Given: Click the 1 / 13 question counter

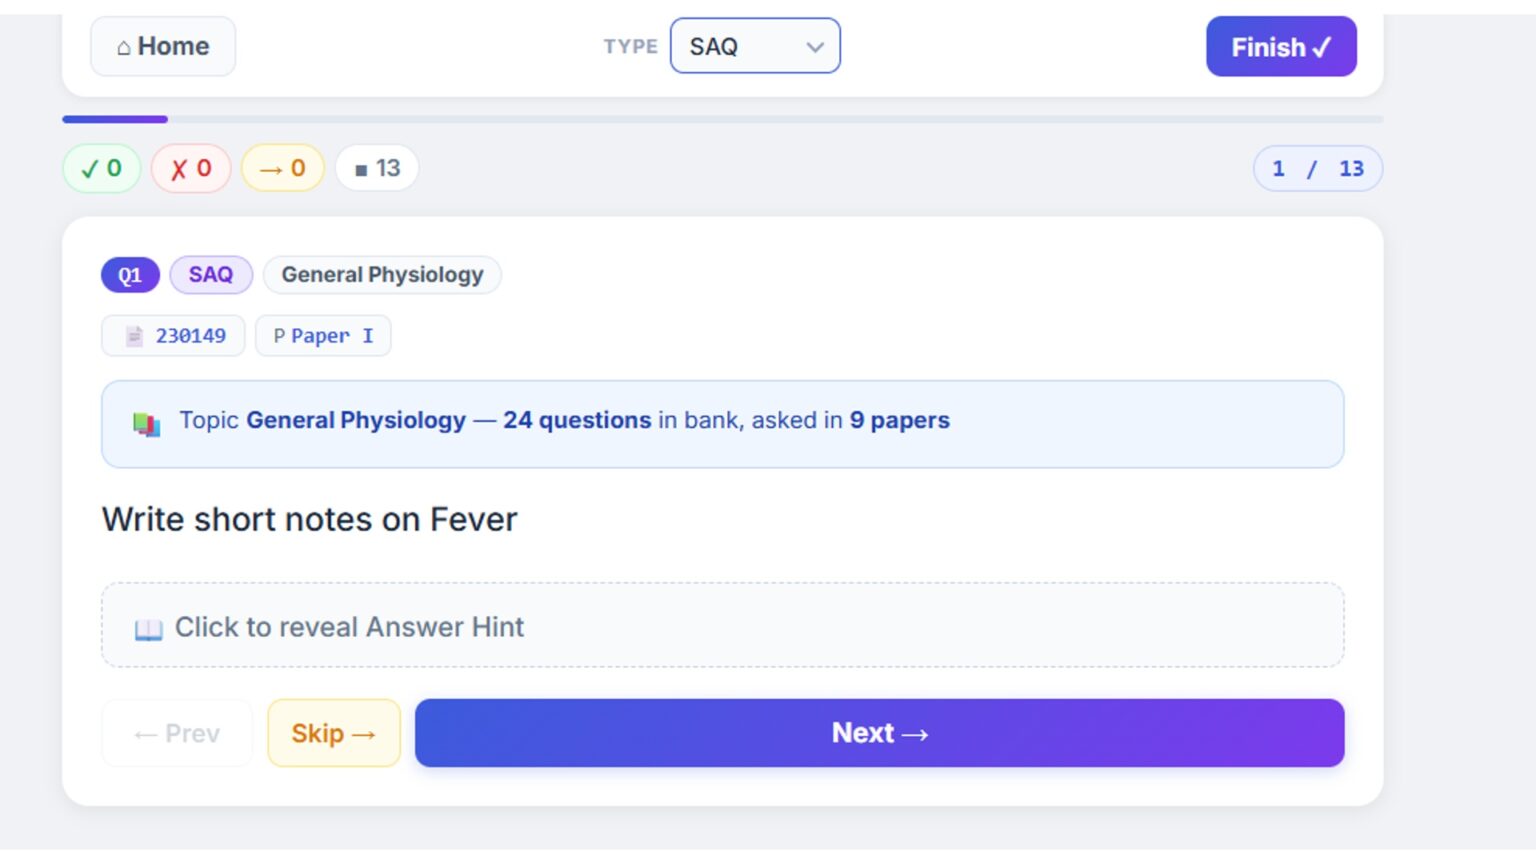Looking at the screenshot, I should pos(1318,168).
